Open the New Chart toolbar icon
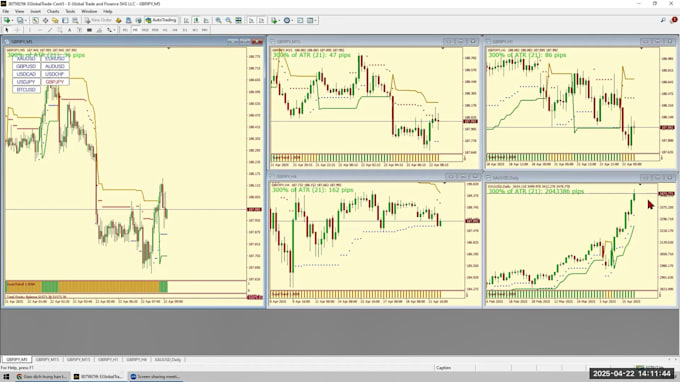 [x=7, y=20]
